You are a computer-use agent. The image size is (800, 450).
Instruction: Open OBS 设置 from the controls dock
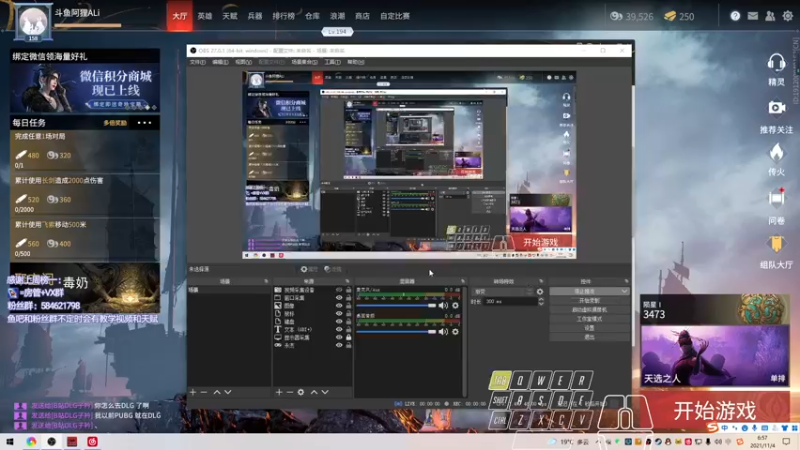589,328
